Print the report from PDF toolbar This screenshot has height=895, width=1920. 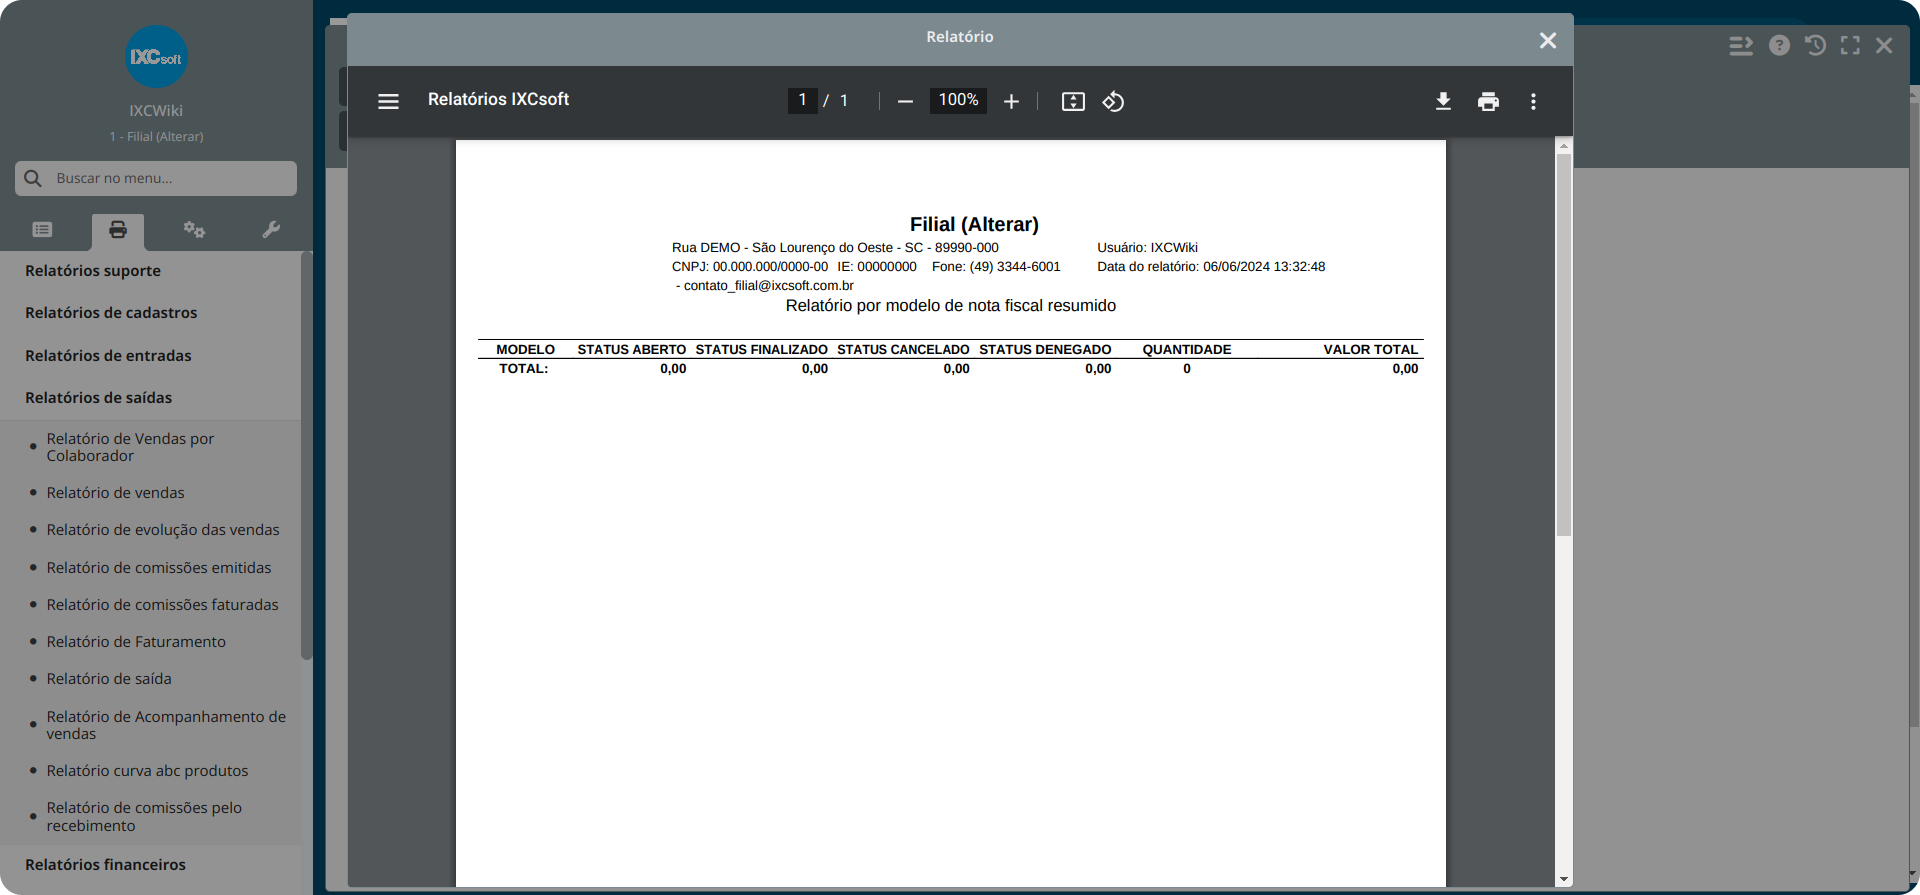click(x=1488, y=101)
